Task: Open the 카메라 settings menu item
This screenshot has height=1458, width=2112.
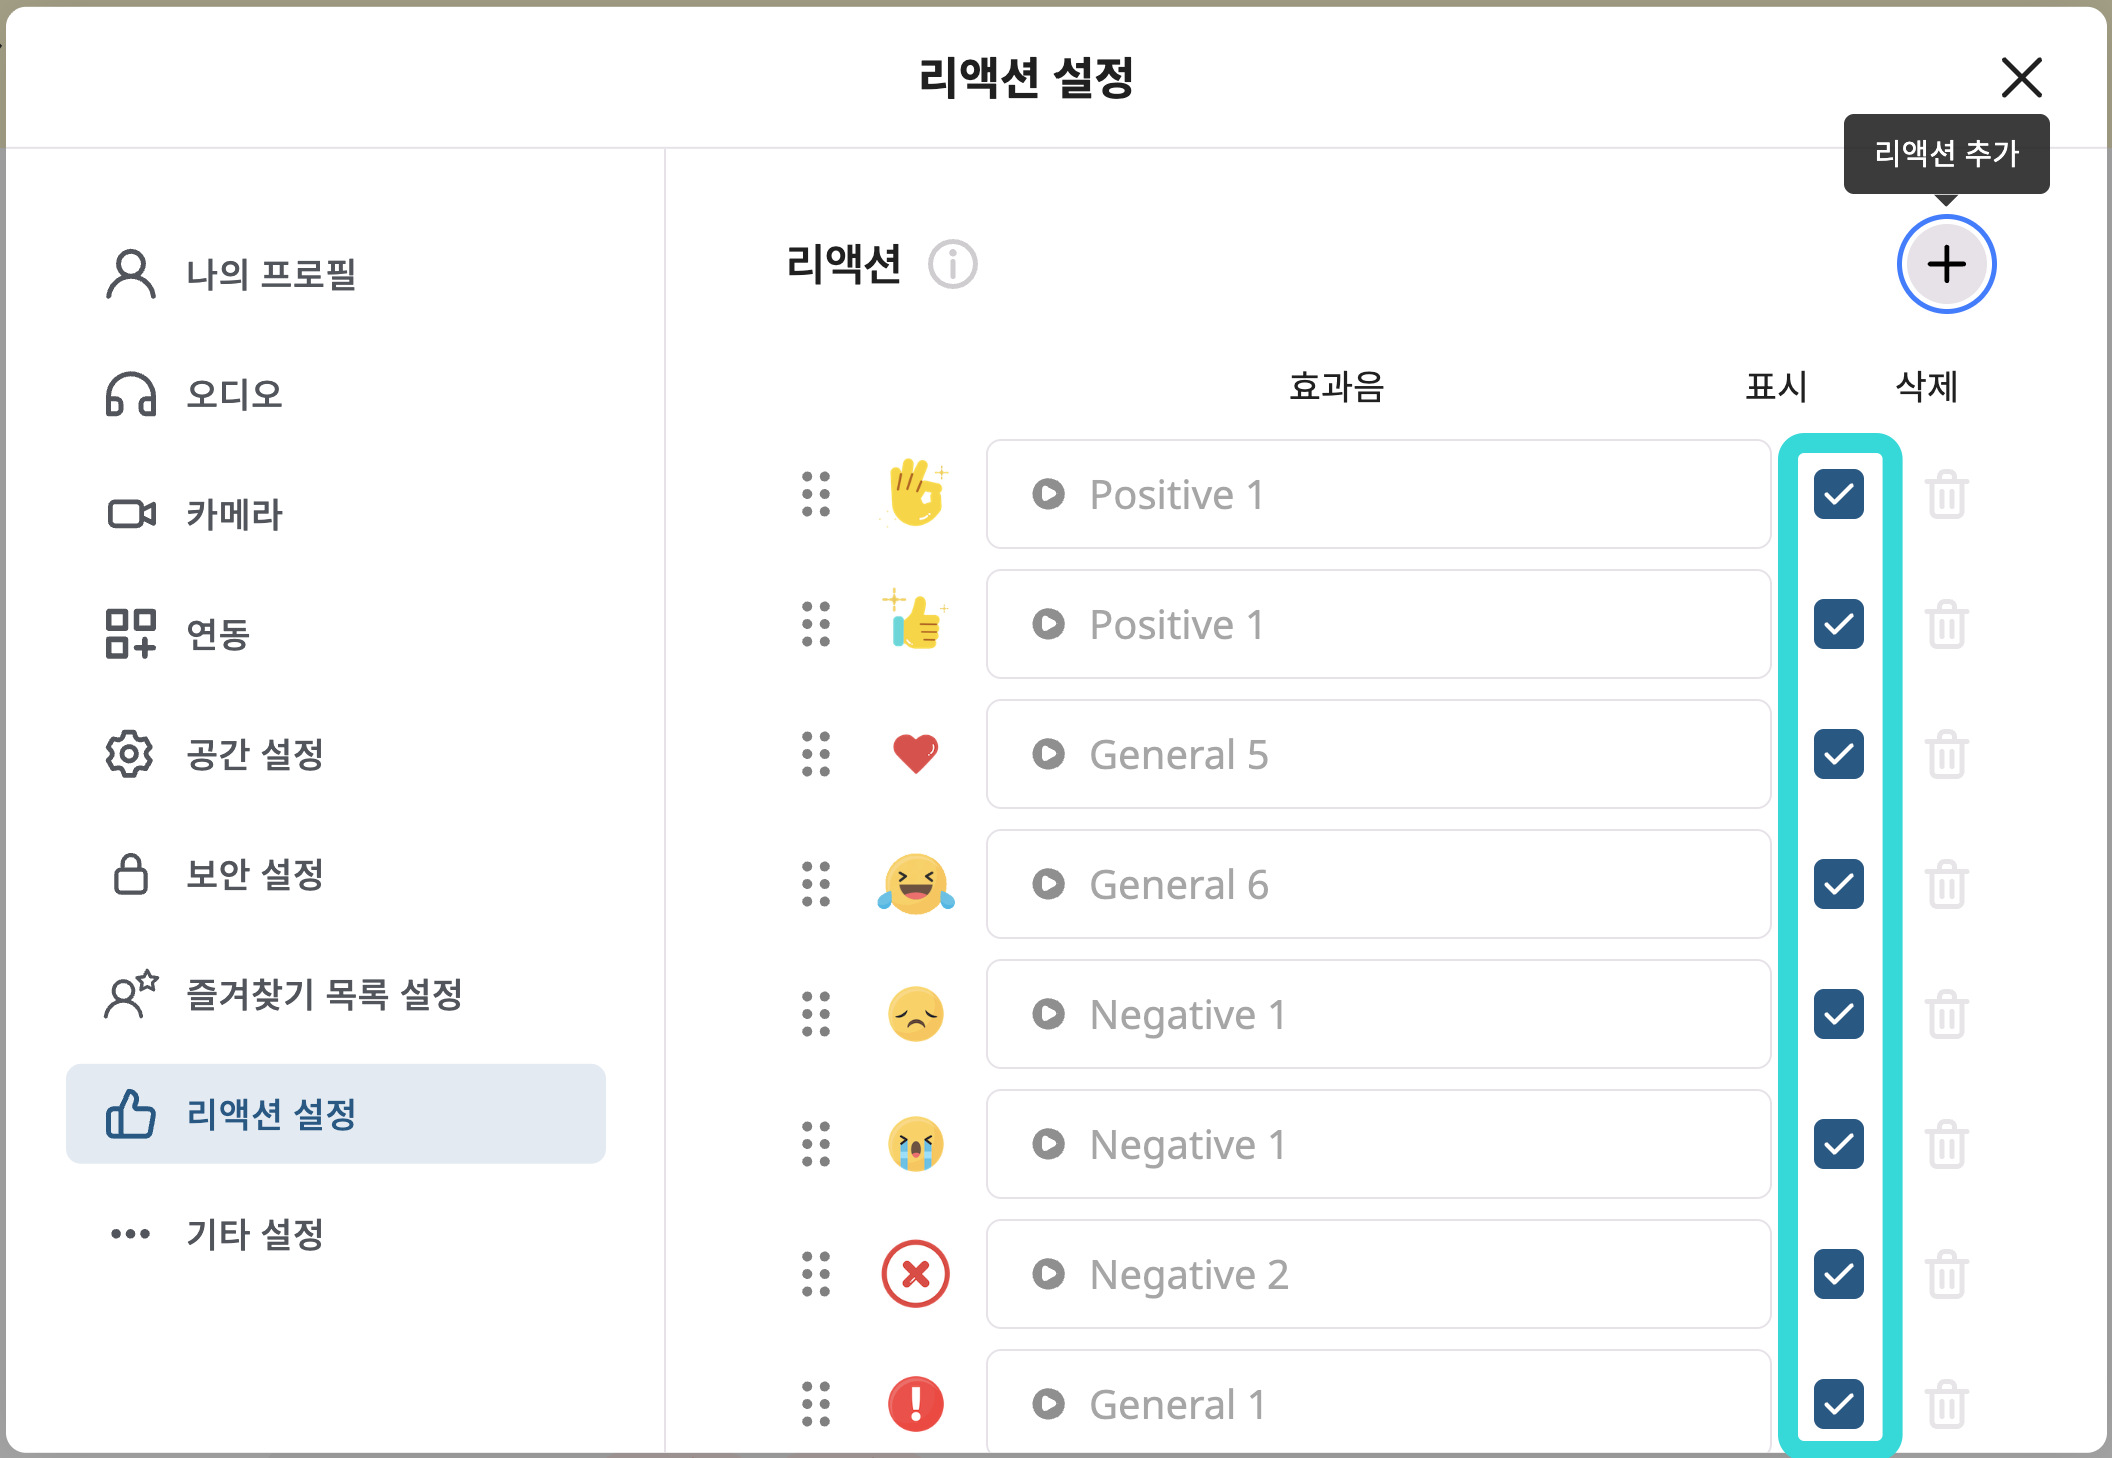Action: click(129, 514)
